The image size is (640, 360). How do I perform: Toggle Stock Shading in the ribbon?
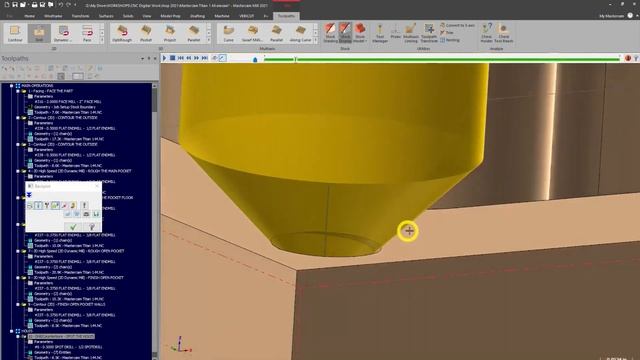point(330,33)
